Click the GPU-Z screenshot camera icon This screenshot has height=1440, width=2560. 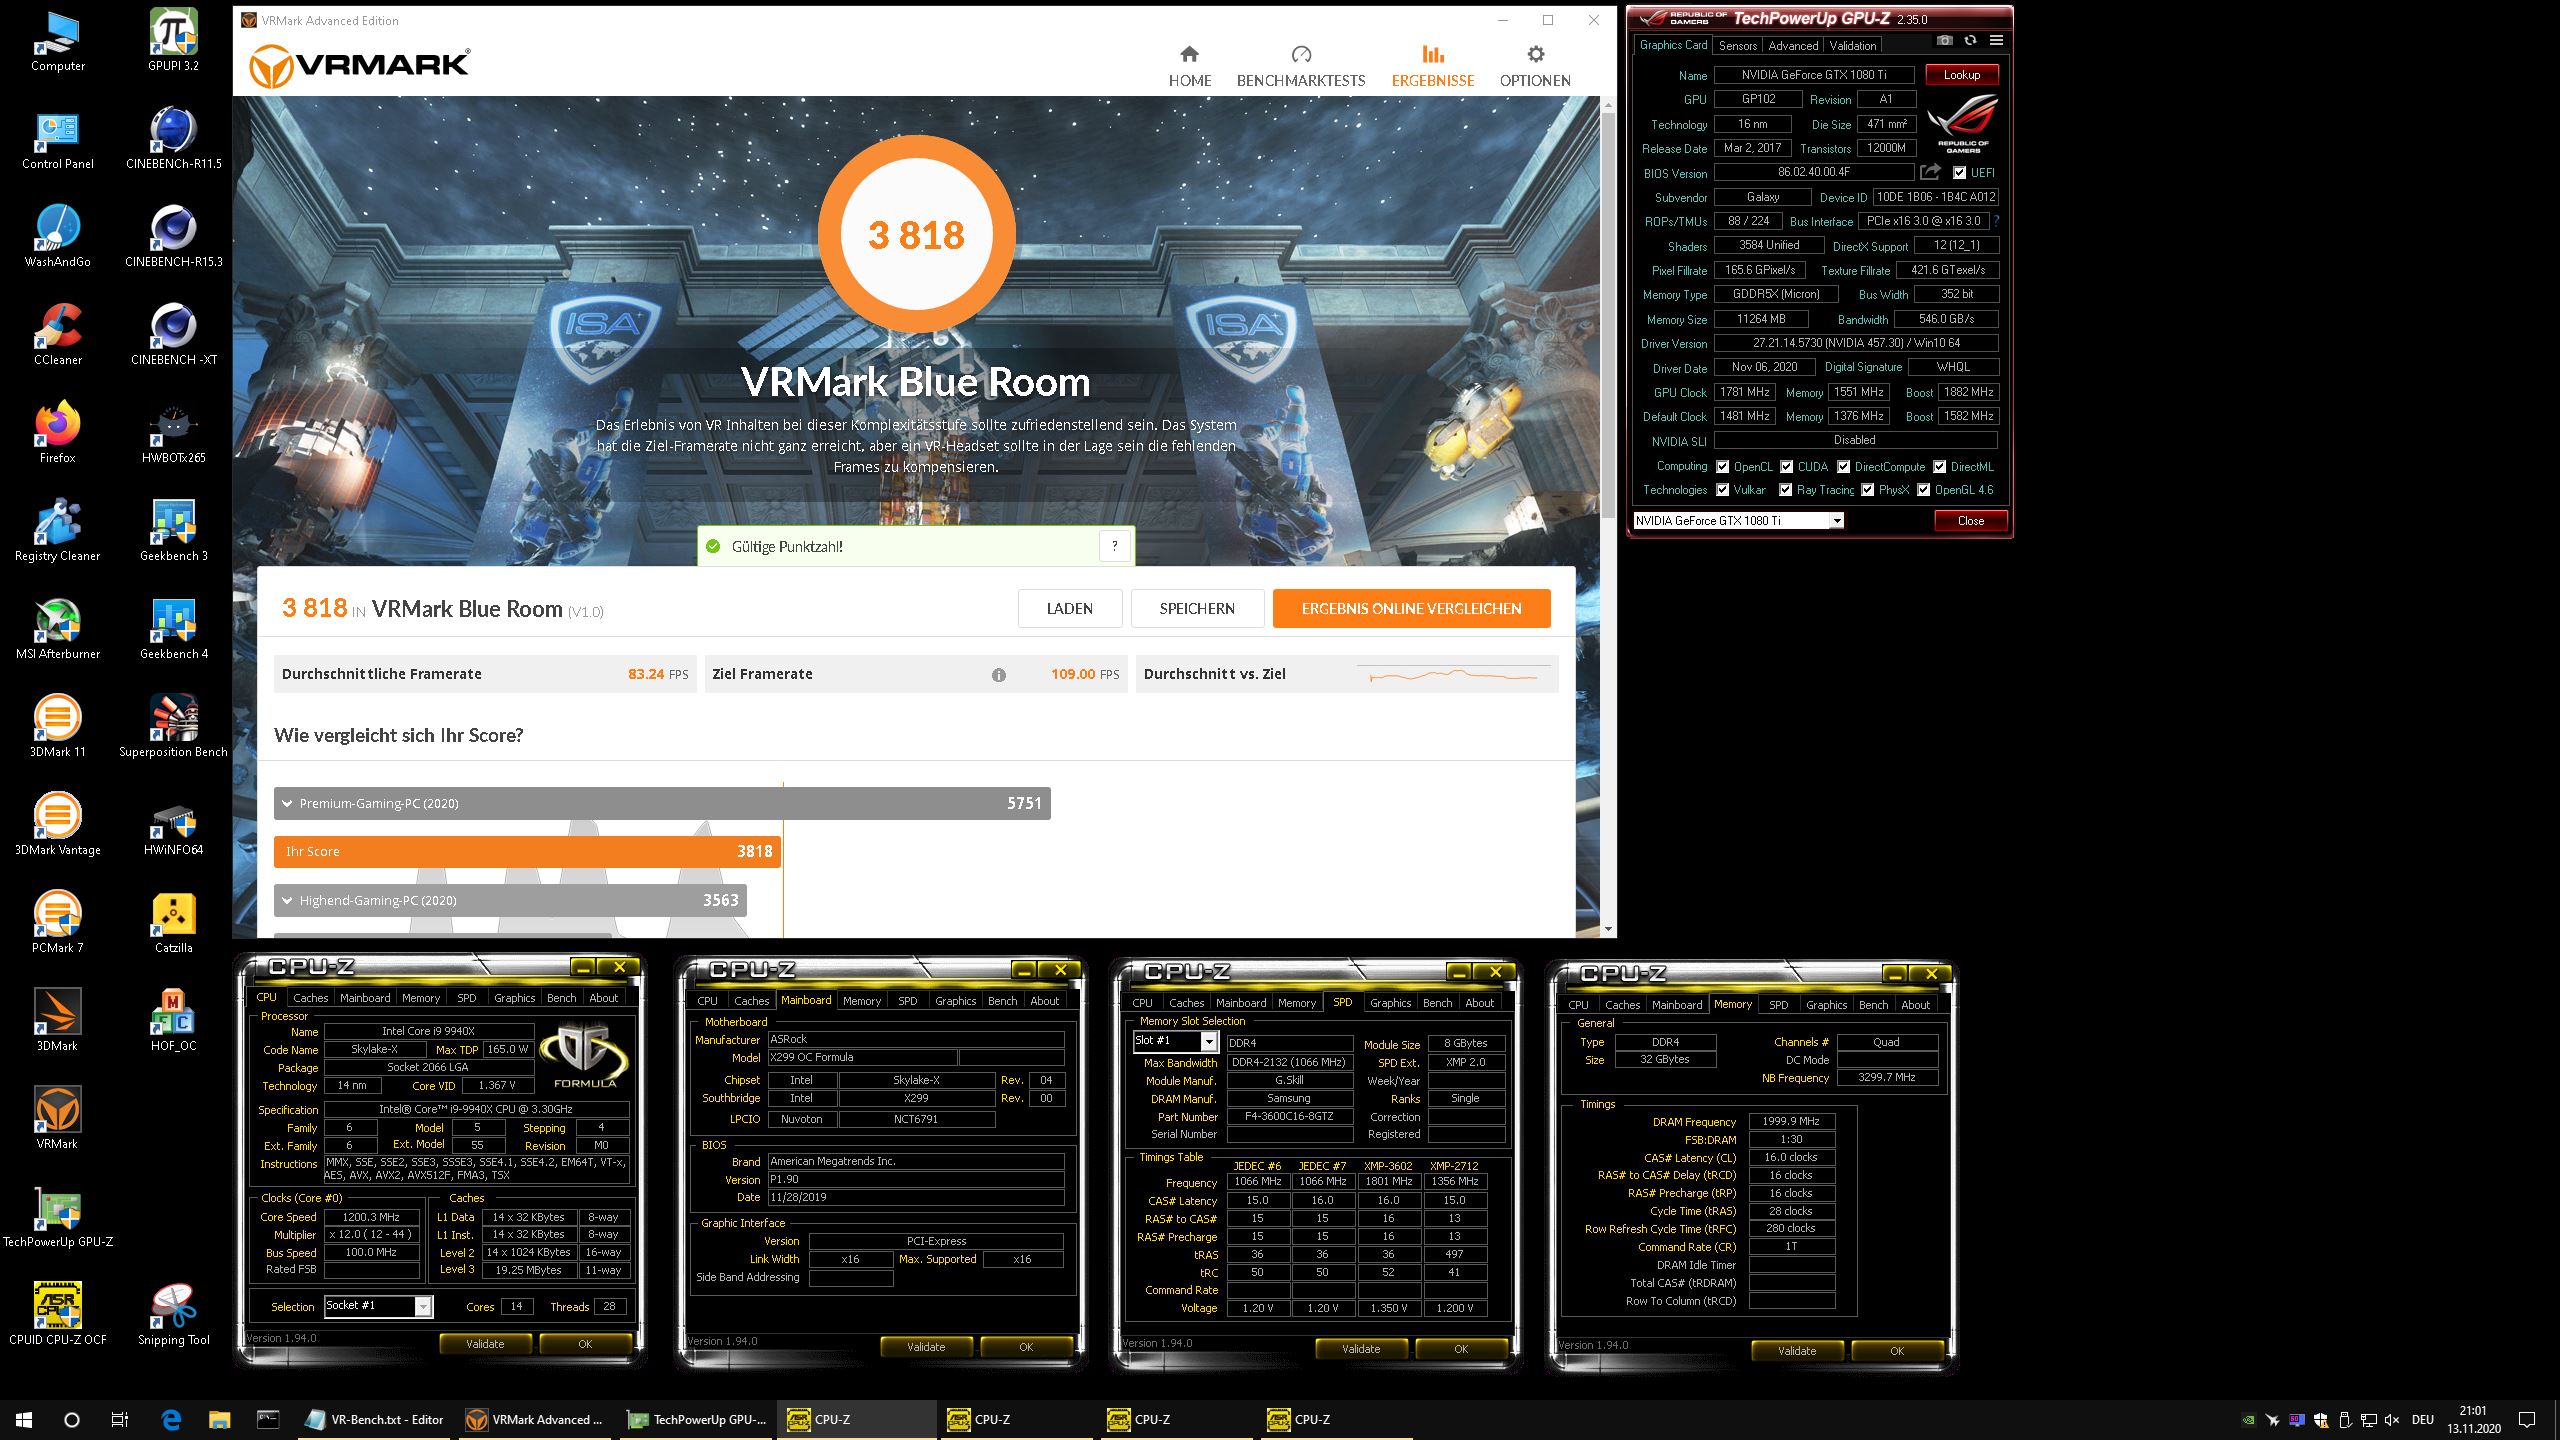click(1944, 41)
